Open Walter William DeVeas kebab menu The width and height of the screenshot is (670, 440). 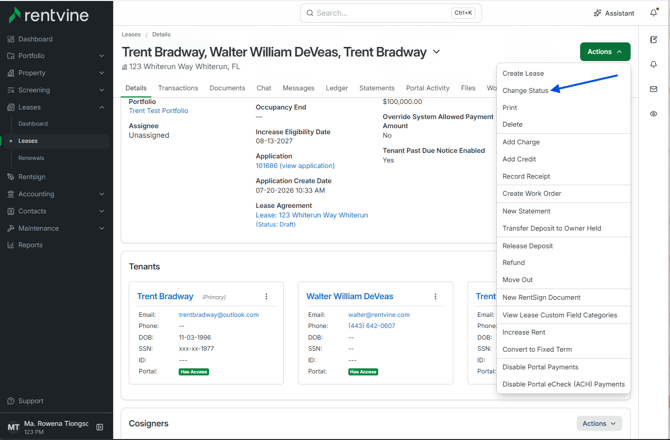435,296
